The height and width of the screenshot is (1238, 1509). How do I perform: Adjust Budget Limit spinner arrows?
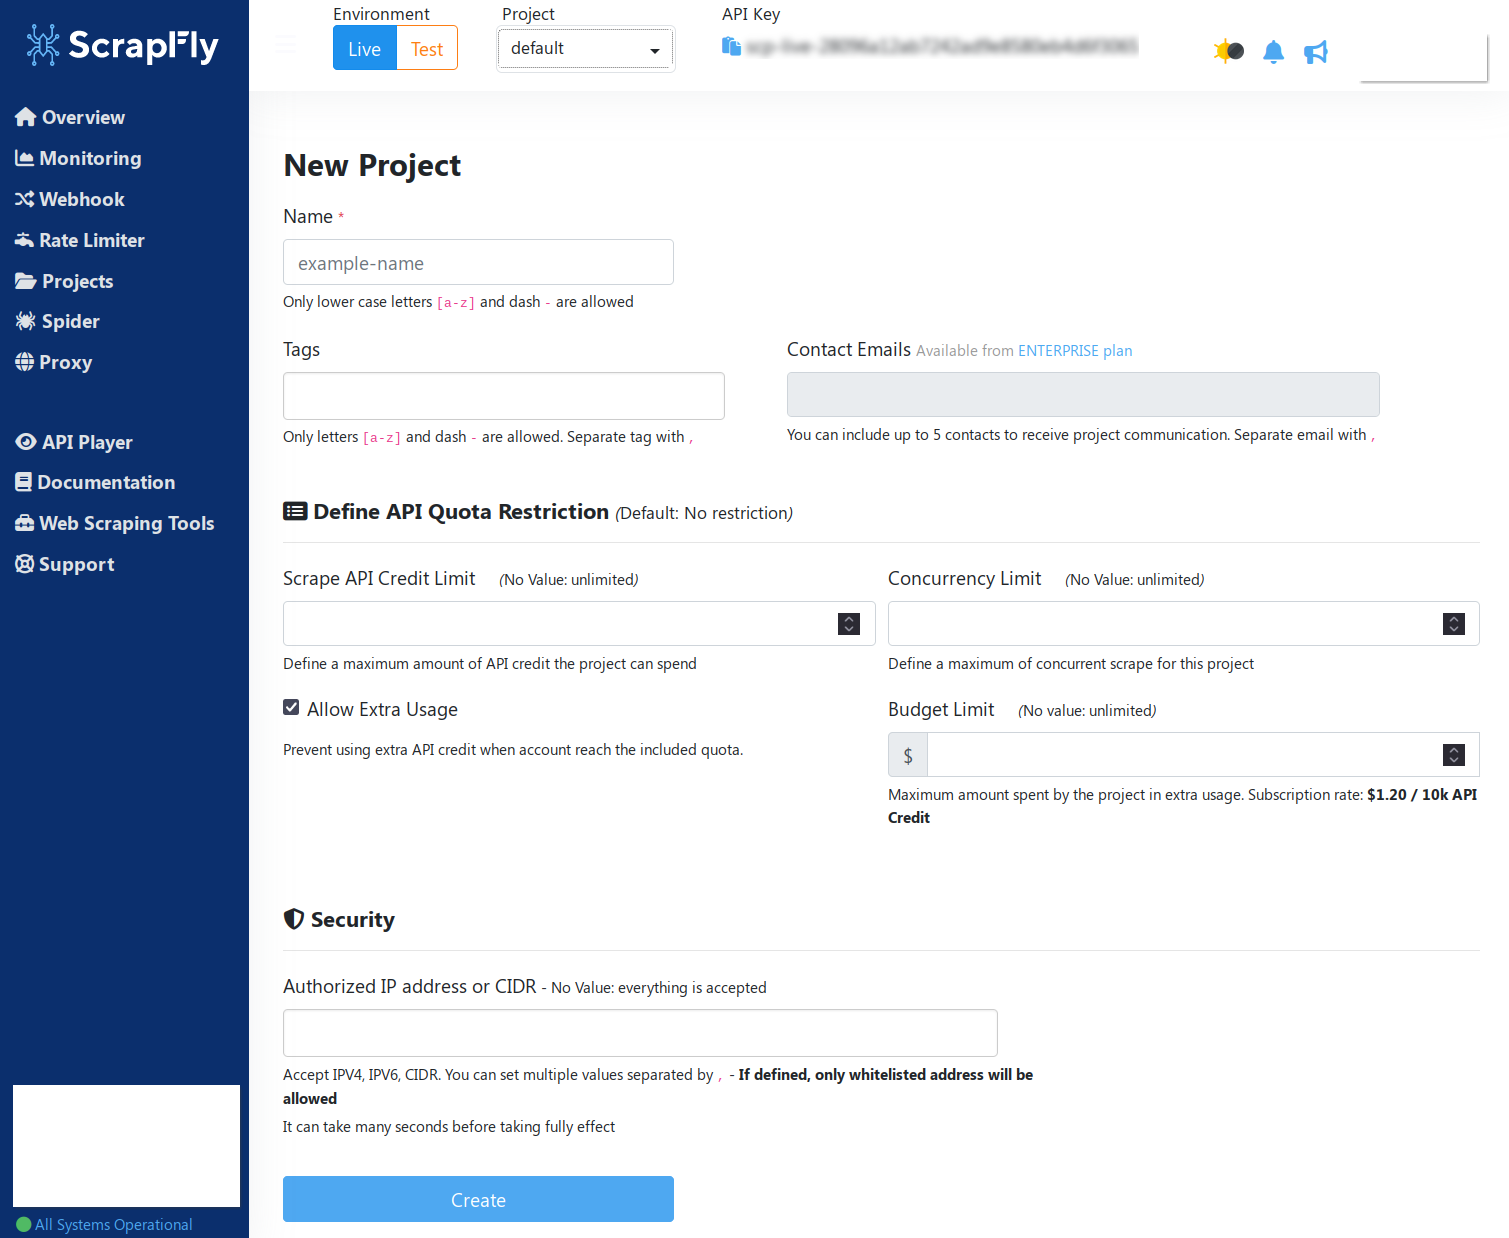click(1454, 755)
